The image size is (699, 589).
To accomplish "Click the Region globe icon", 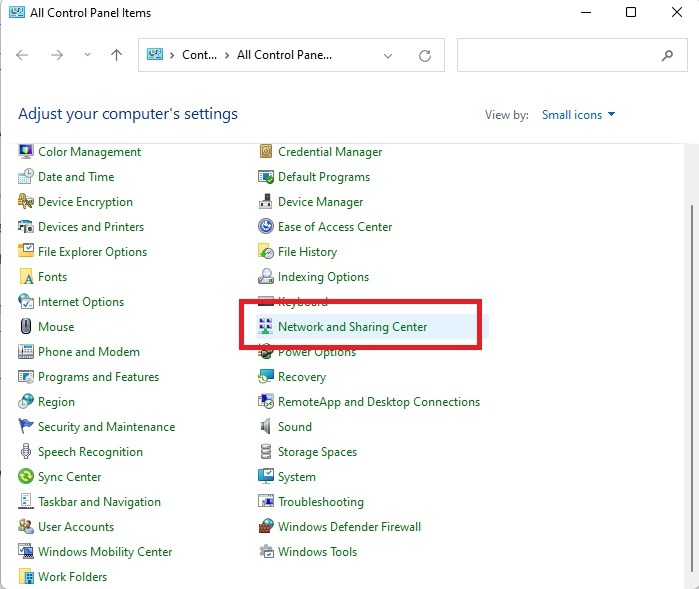I will (26, 401).
